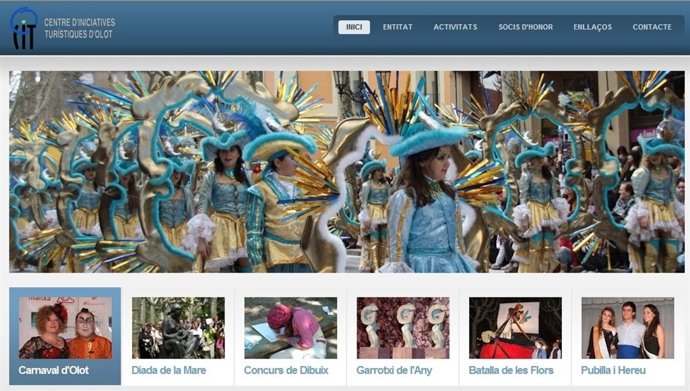Open the Centre d'Iniciatives Turístiques d'Olot title
This screenshot has height=391, width=690.
pos(79,28)
